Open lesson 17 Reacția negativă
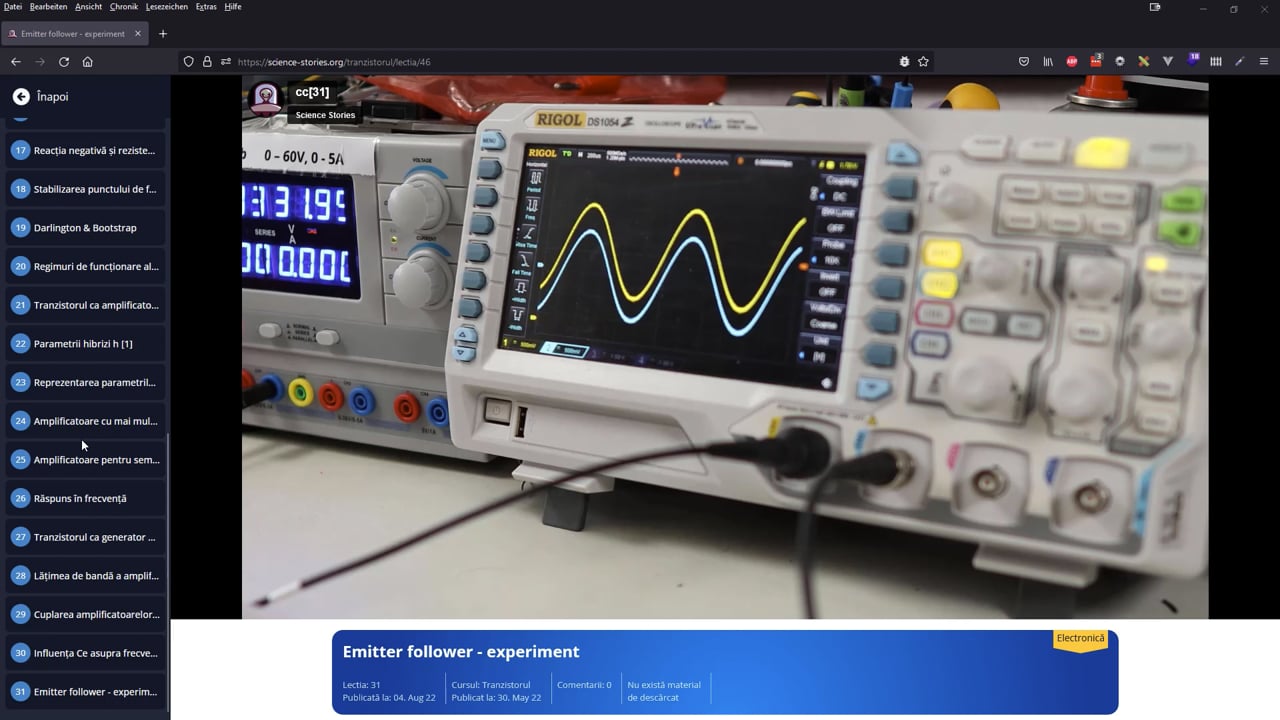Viewport: 1280px width, 720px height. pyautogui.click(x=86, y=150)
